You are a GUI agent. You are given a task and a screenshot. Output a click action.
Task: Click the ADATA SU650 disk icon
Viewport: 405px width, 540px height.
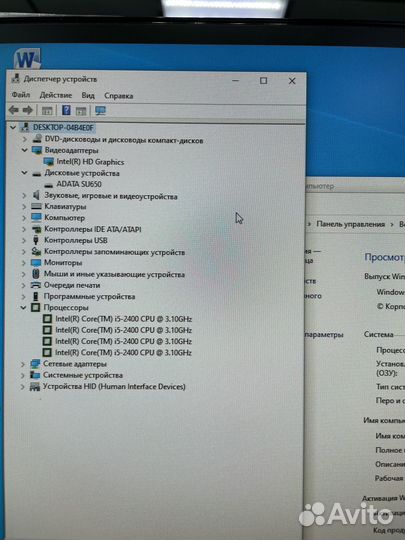point(49,185)
